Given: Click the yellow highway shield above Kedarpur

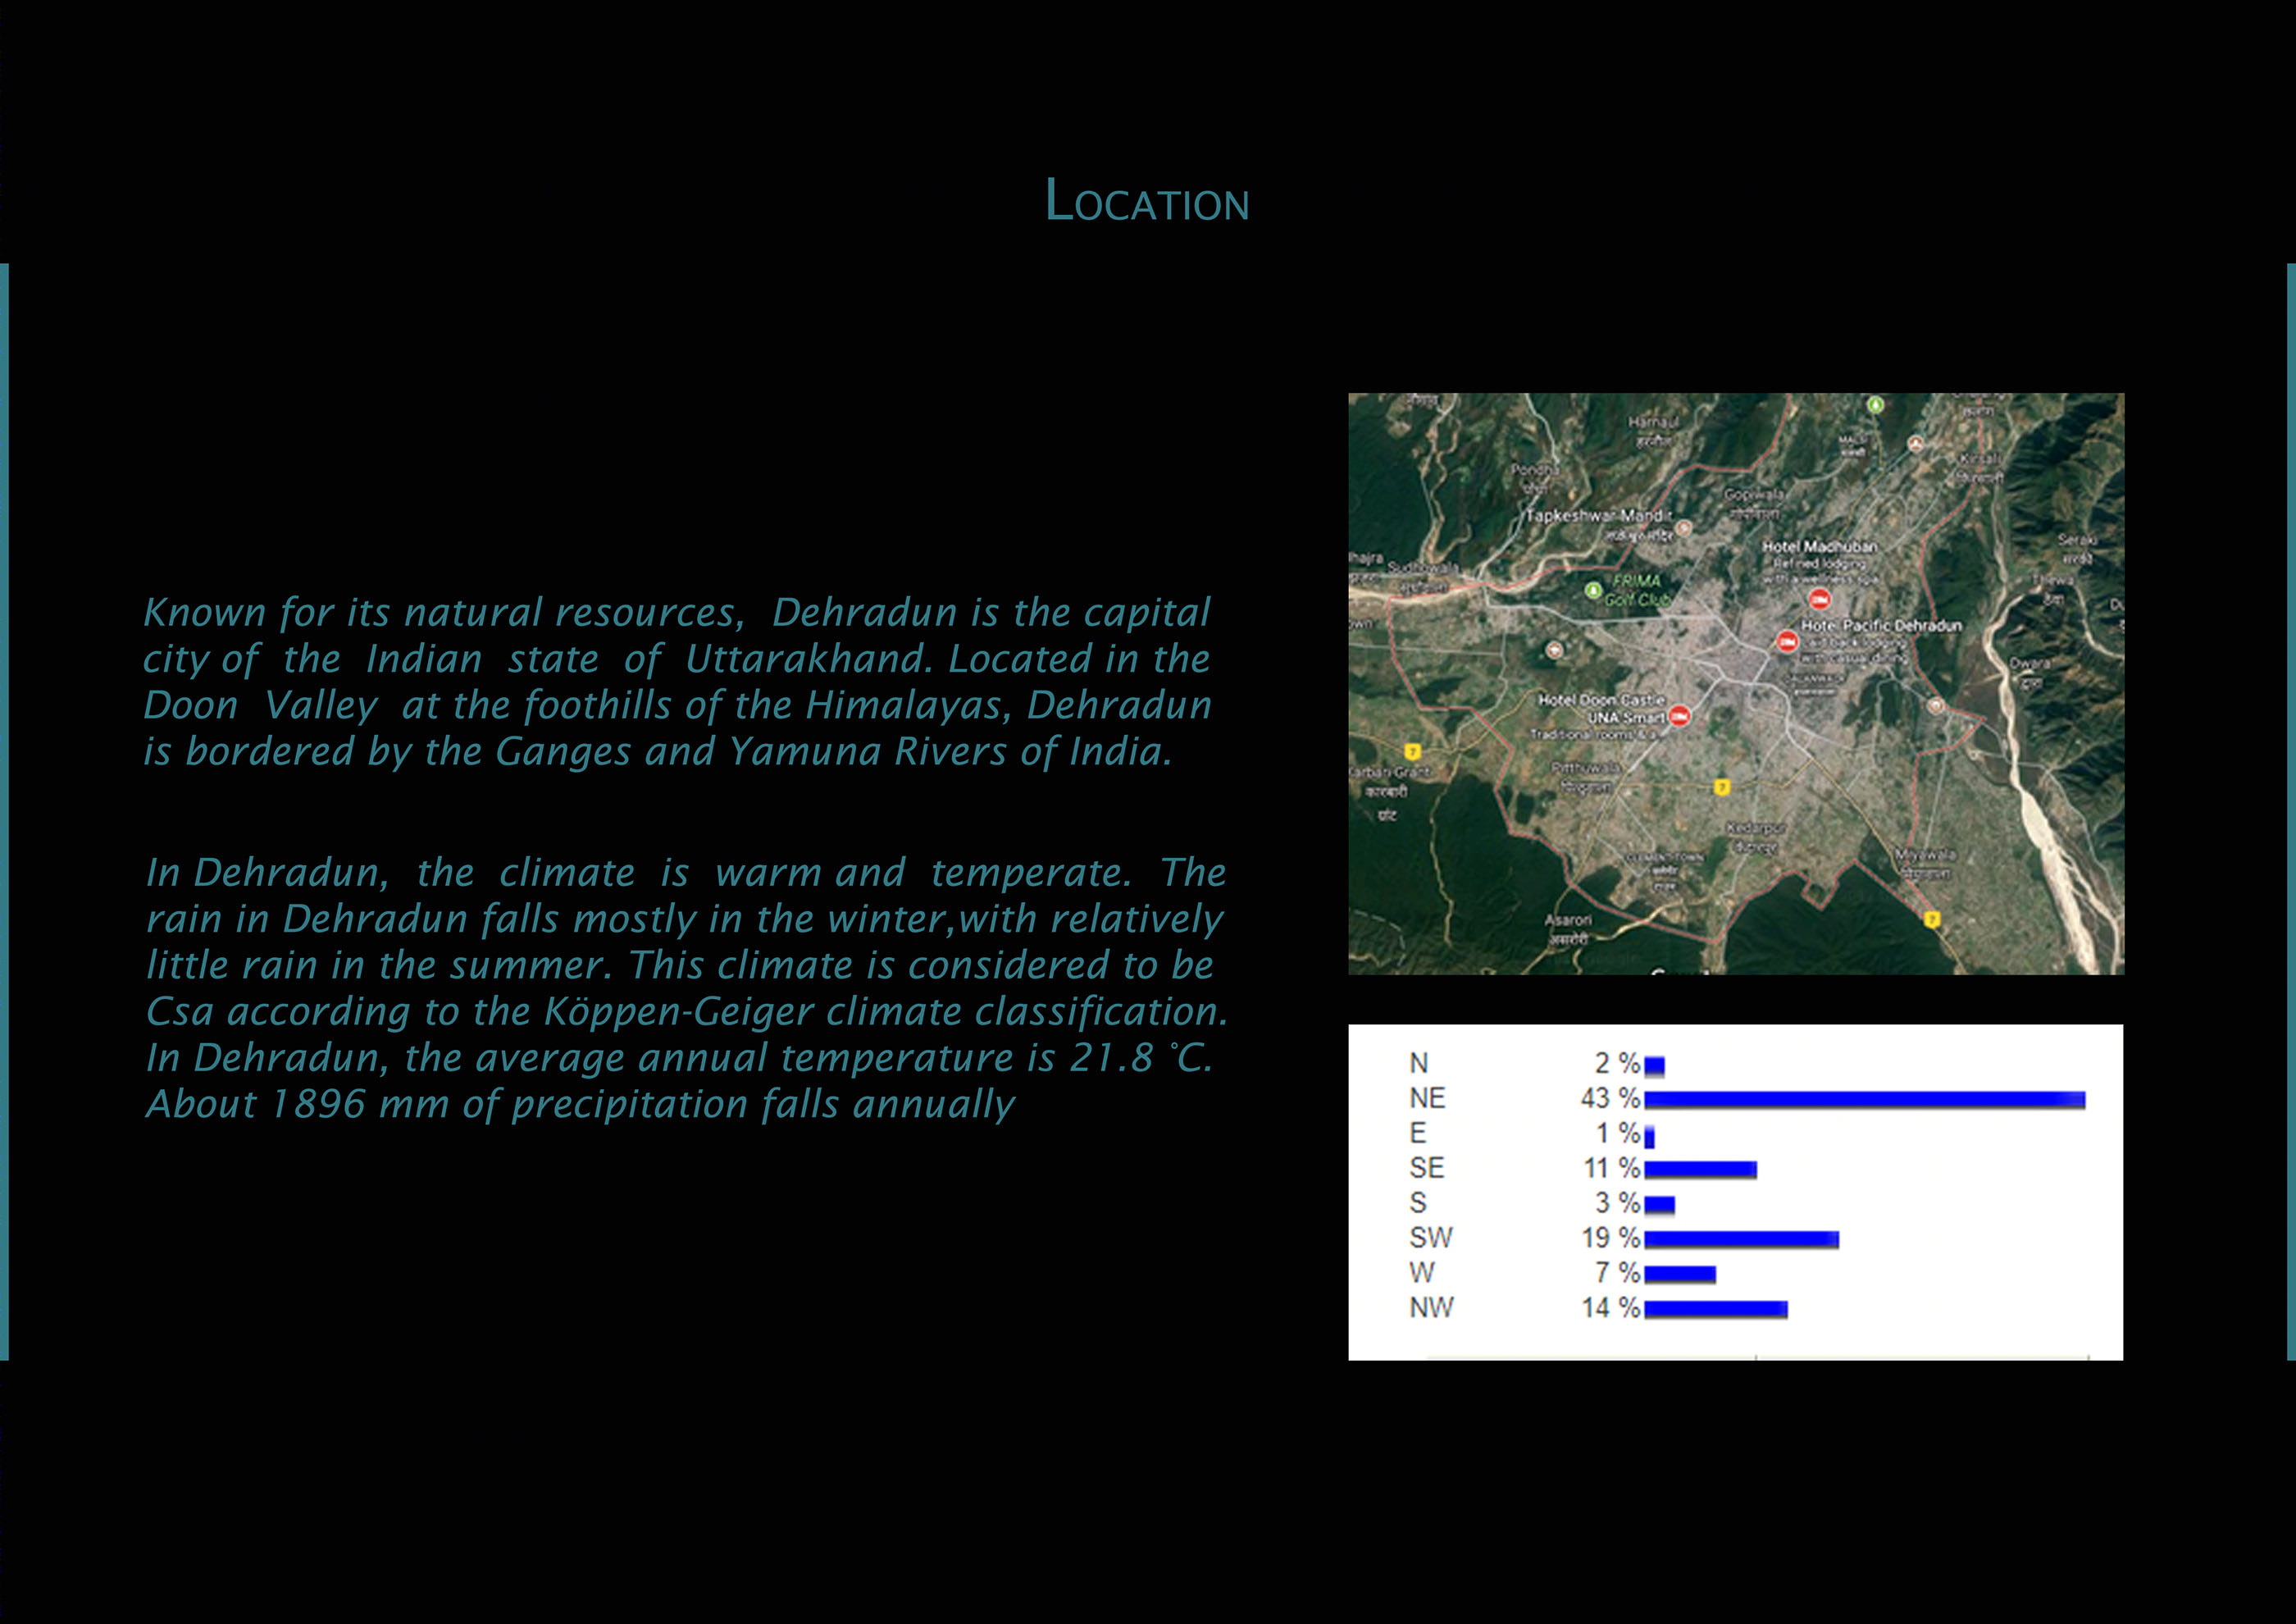Looking at the screenshot, I should coord(1722,787).
